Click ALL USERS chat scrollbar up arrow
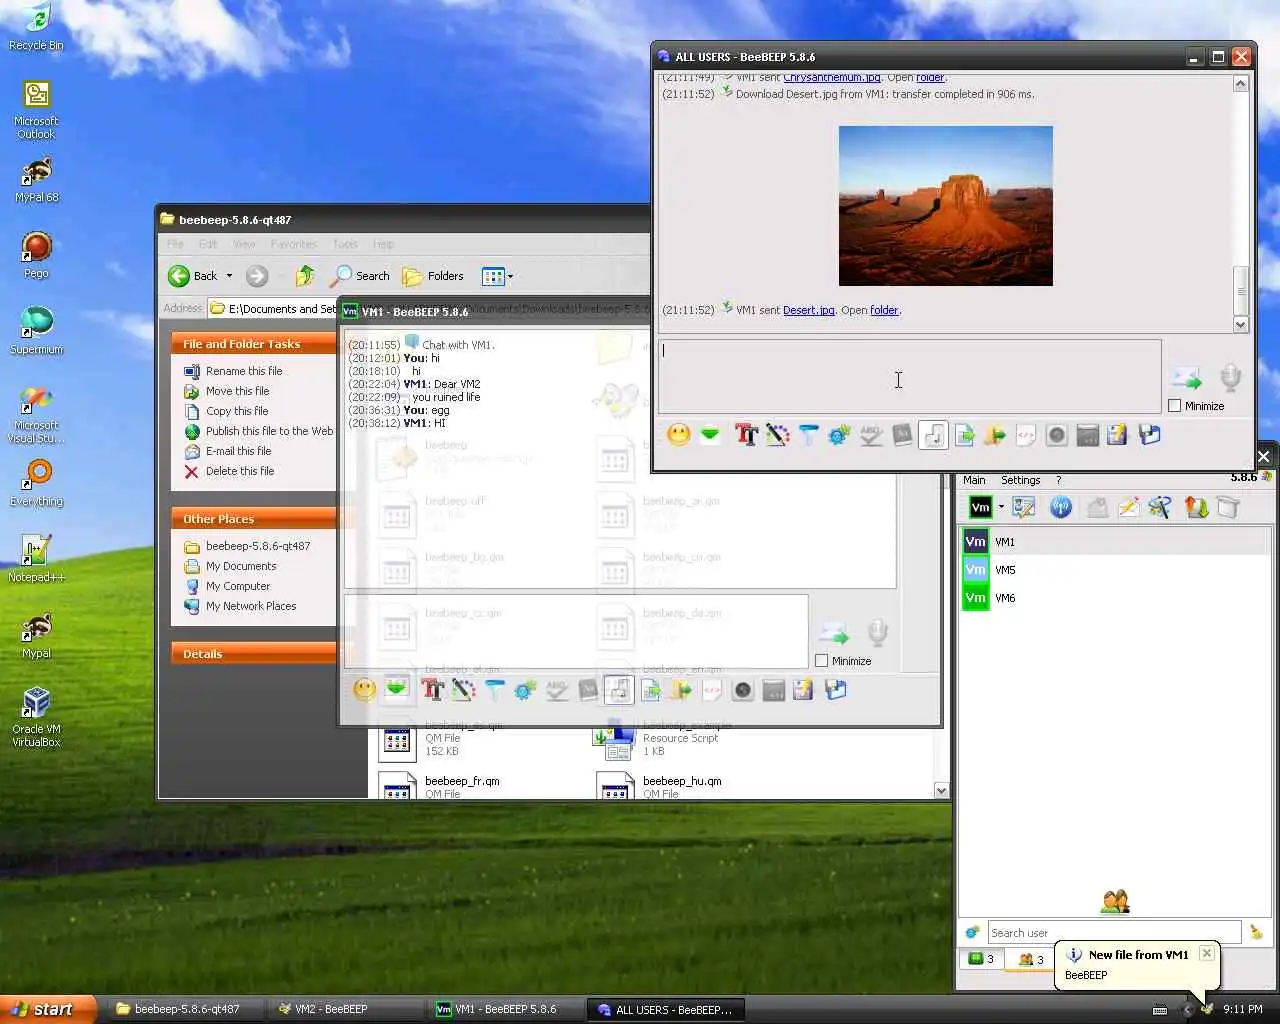Viewport: 1280px width, 1024px height. (x=1241, y=84)
